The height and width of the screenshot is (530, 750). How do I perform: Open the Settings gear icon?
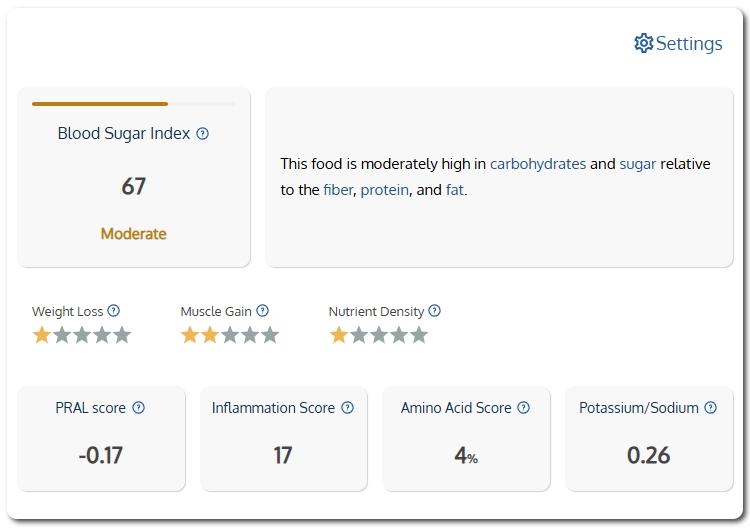pos(643,44)
